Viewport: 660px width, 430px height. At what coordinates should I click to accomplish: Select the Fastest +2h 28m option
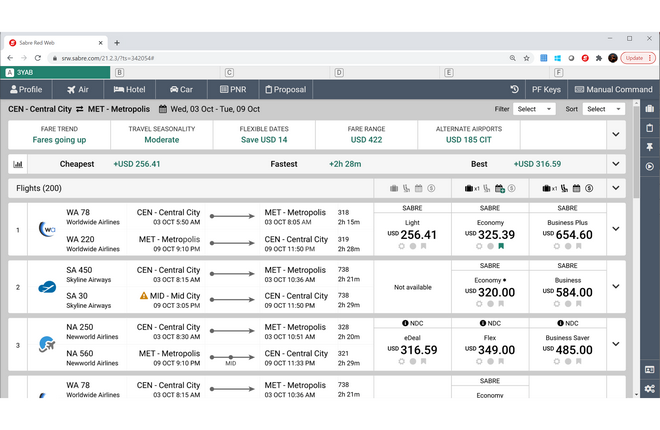point(316,164)
